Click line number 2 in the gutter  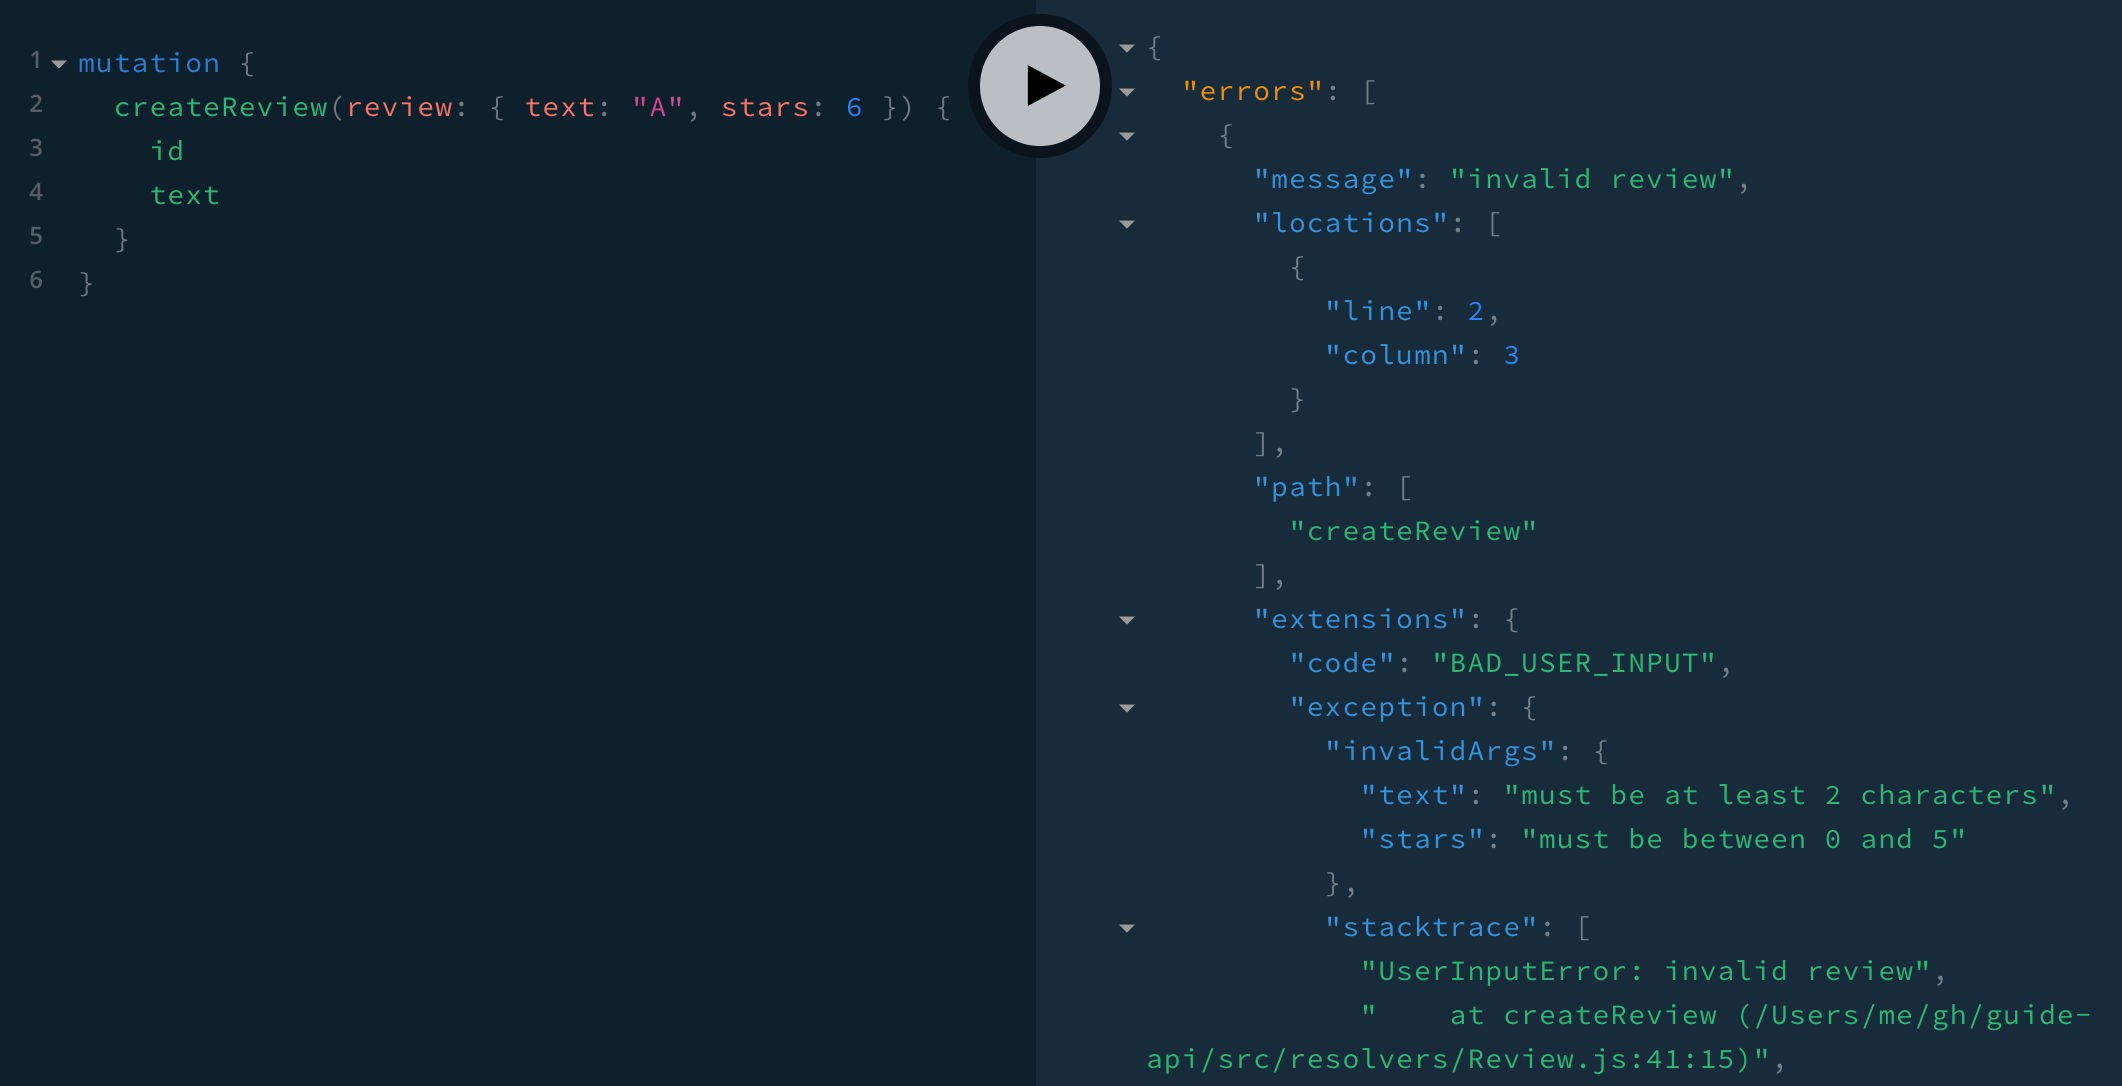click(x=36, y=104)
